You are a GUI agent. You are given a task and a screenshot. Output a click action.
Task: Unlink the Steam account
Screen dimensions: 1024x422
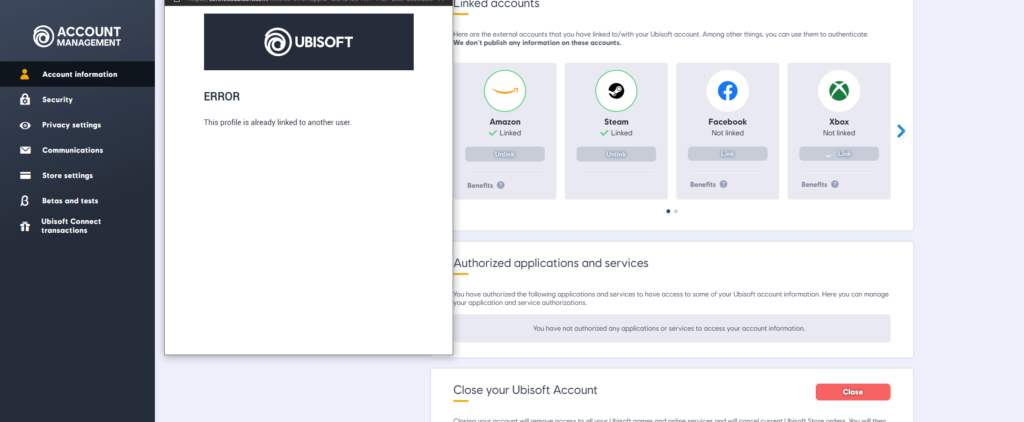pos(616,154)
